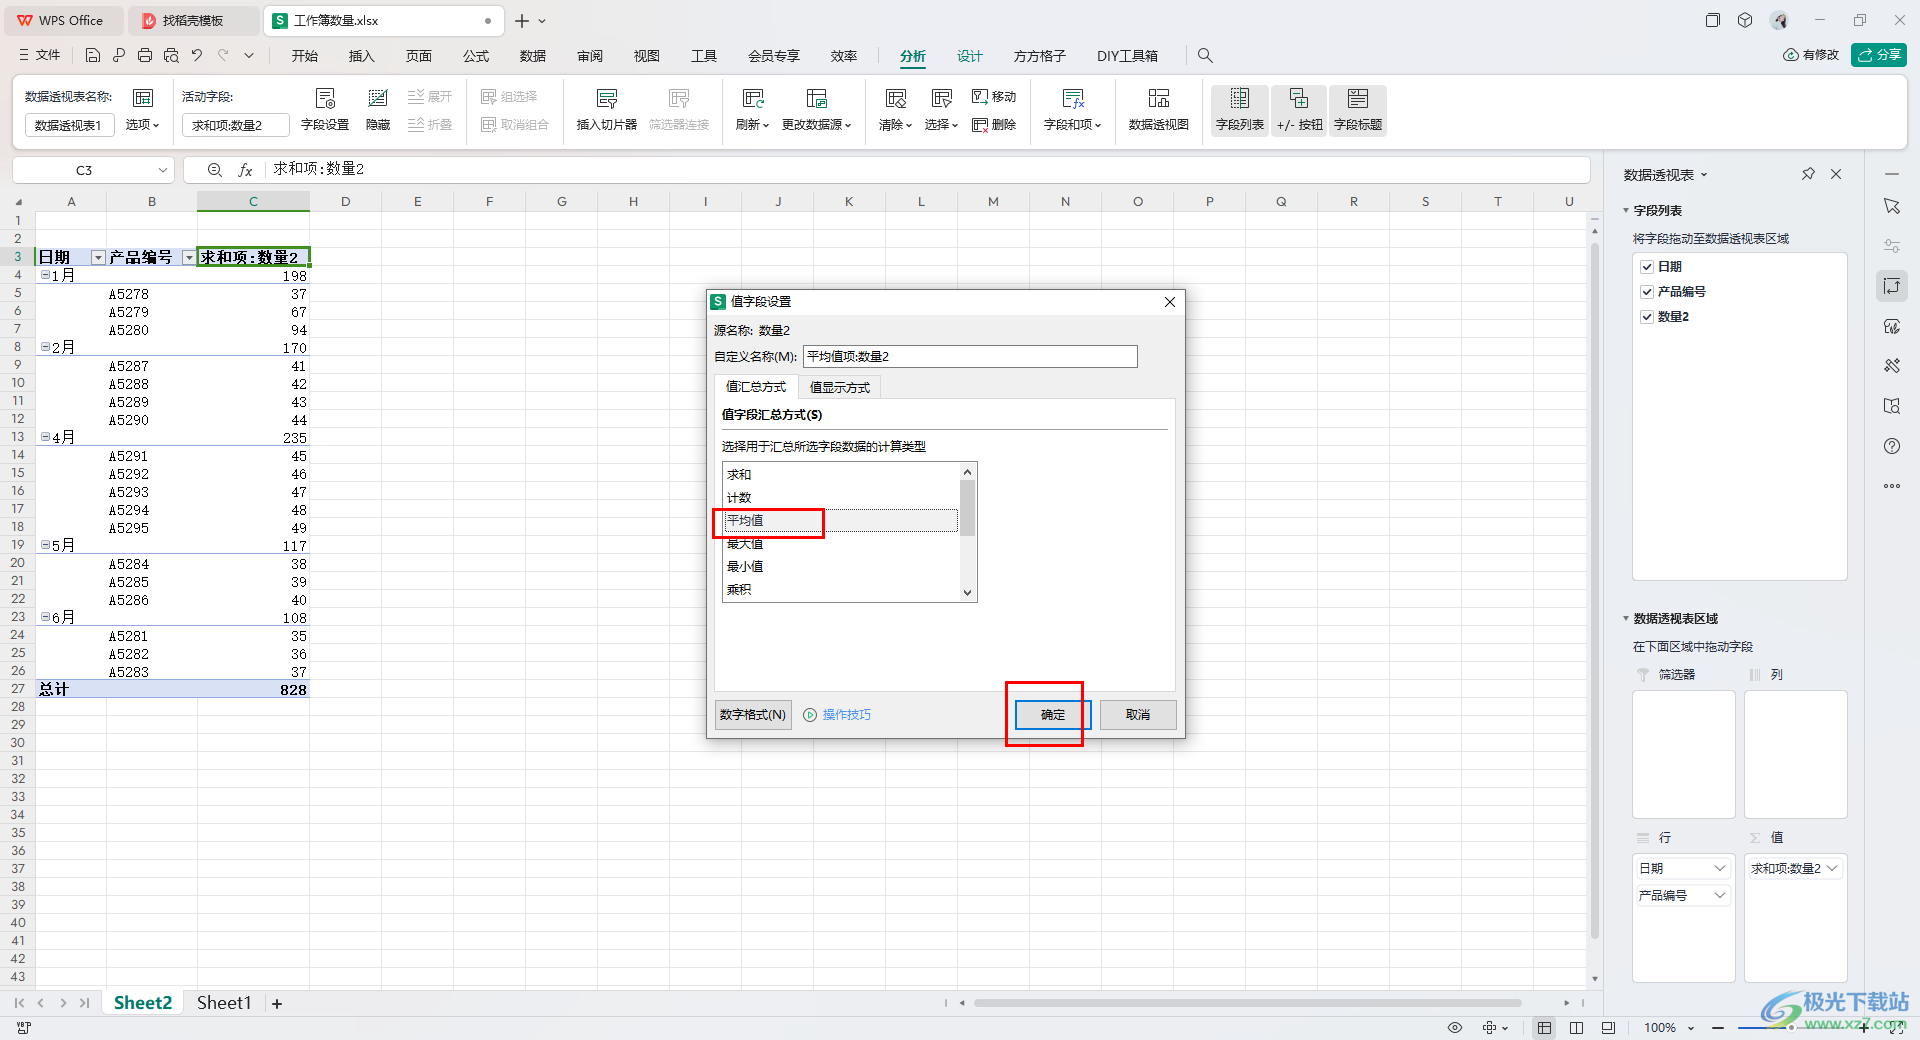The width and height of the screenshot is (1920, 1040).
Task: Open the 插入 ribbon tab
Action: coord(361,56)
